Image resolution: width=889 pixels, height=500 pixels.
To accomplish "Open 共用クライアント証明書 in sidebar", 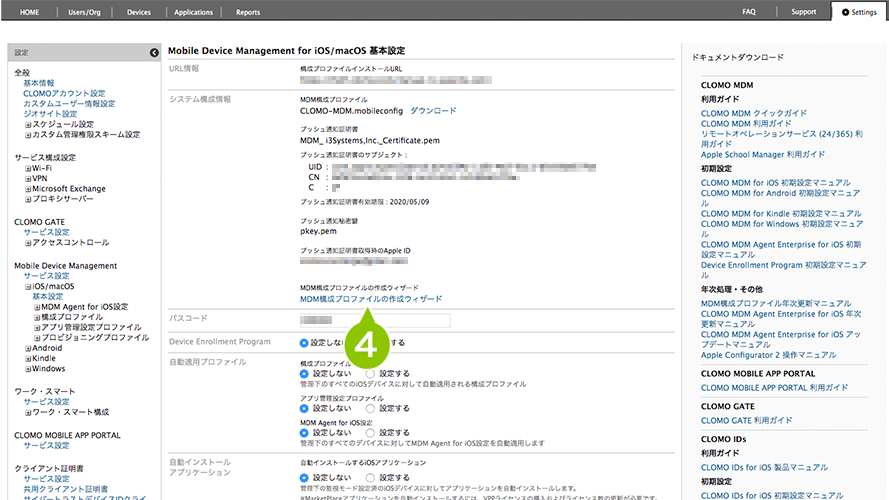I will (x=66, y=489).
